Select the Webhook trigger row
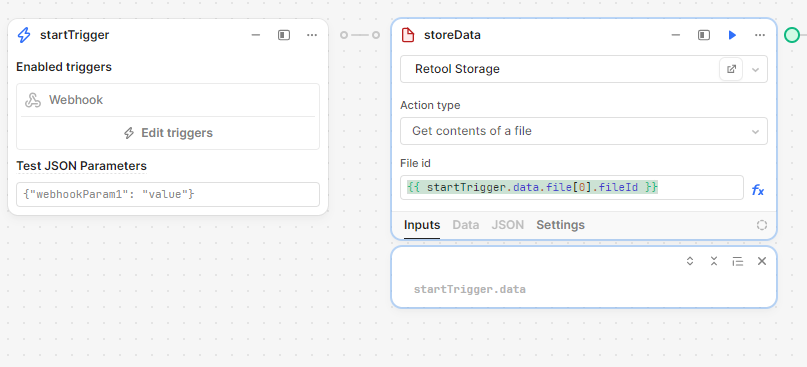The height and width of the screenshot is (367, 807). 168,100
